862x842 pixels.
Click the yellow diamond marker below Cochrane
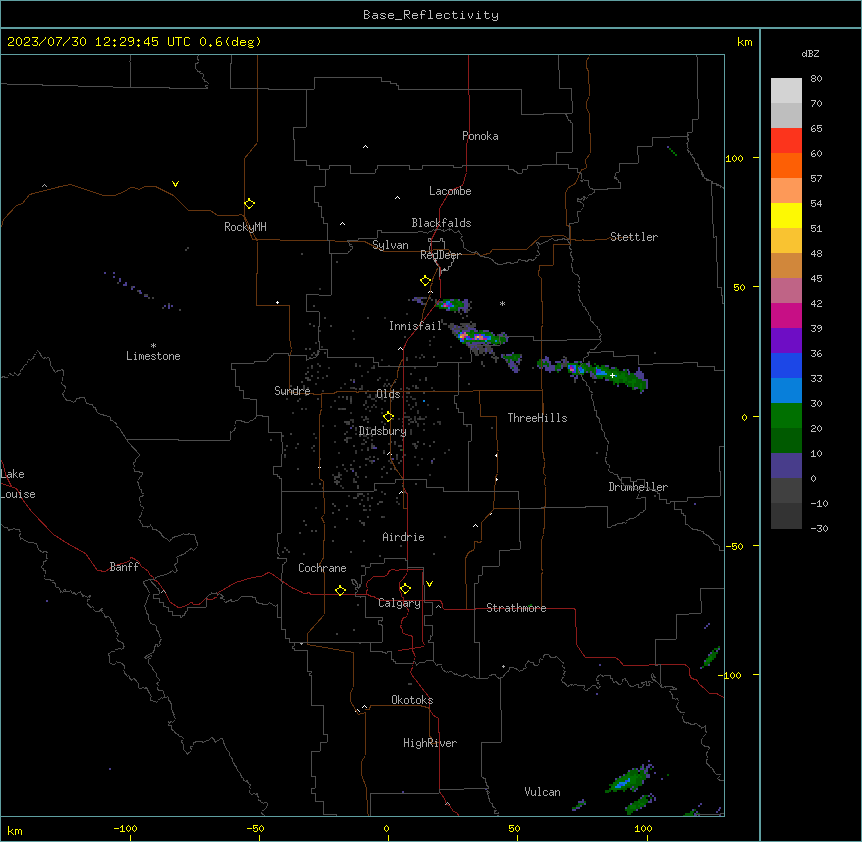[x=340, y=590]
